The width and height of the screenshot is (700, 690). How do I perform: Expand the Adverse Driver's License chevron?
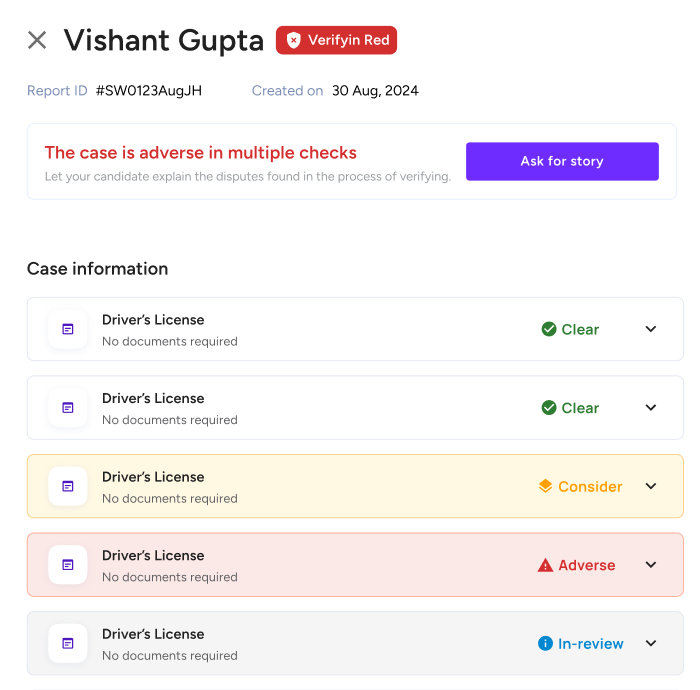coord(651,565)
